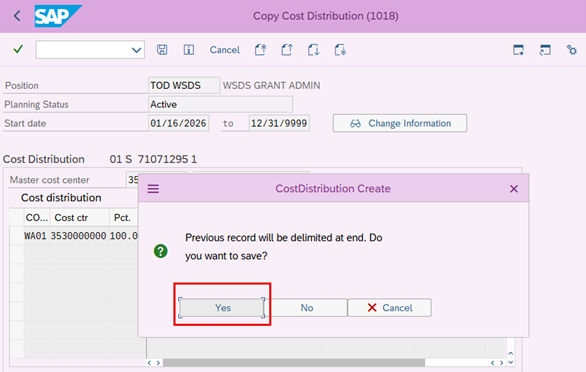
Task: Click the green question mark icon
Action: tap(161, 251)
